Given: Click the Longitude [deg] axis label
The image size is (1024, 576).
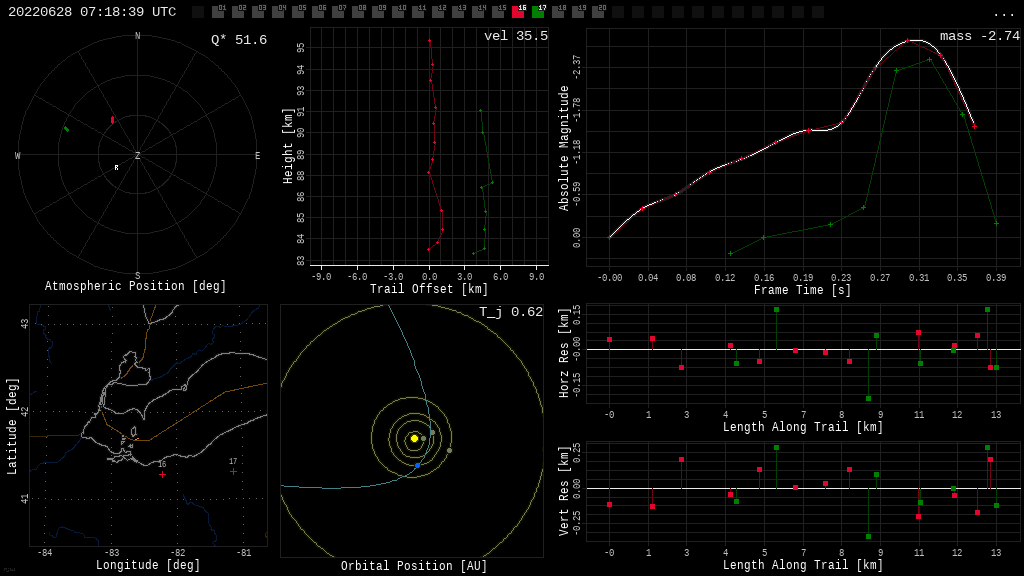Looking at the screenshot, I should [x=148, y=564].
